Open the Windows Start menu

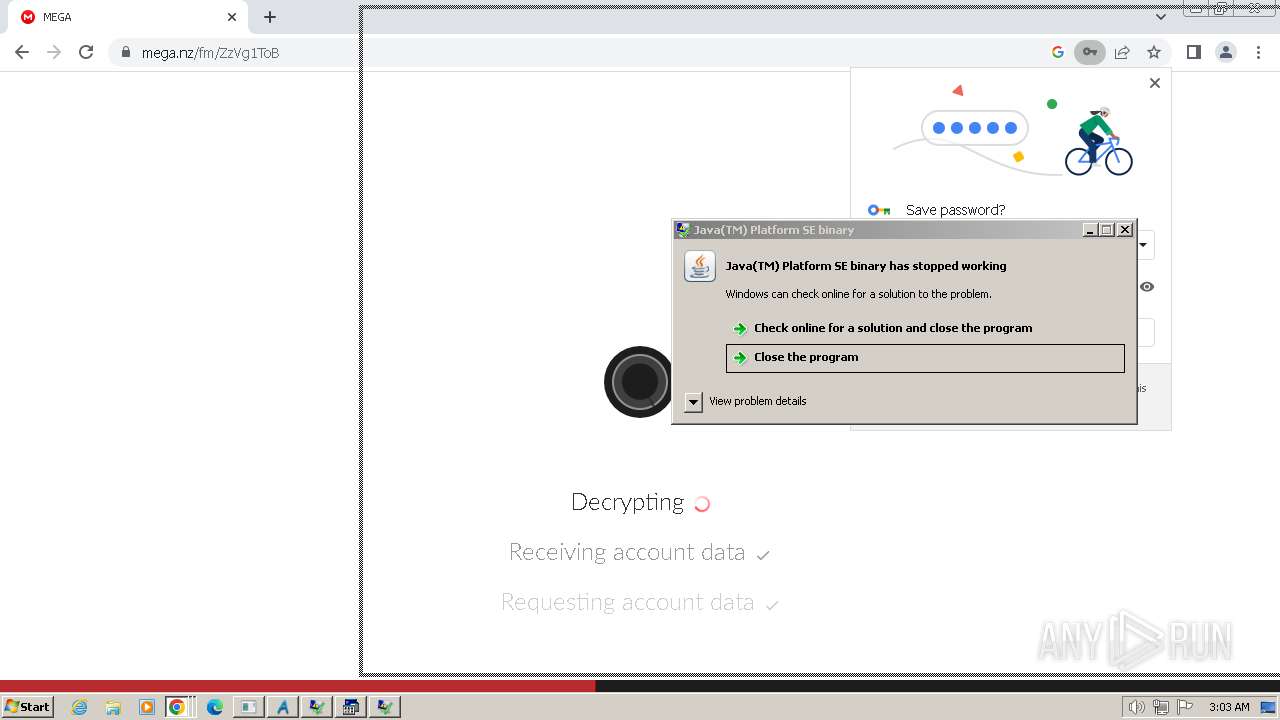[27, 706]
